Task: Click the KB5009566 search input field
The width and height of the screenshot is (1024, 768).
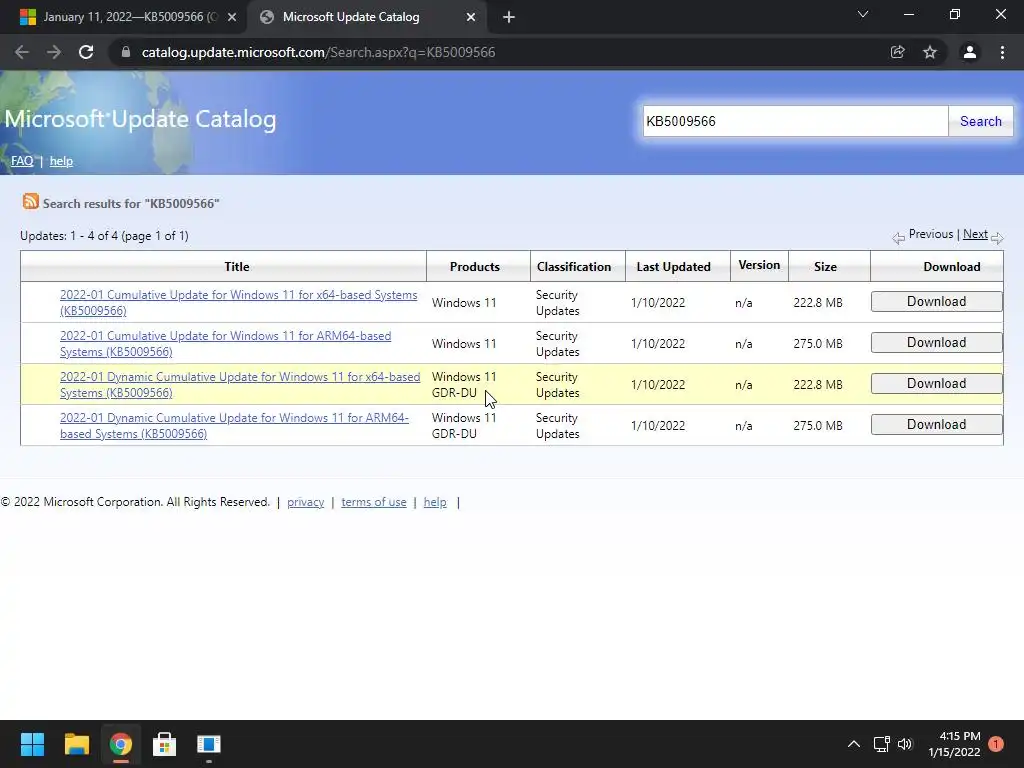Action: pos(795,121)
